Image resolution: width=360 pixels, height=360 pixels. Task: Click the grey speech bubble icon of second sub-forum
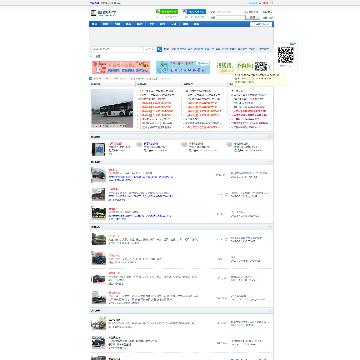click(139, 144)
